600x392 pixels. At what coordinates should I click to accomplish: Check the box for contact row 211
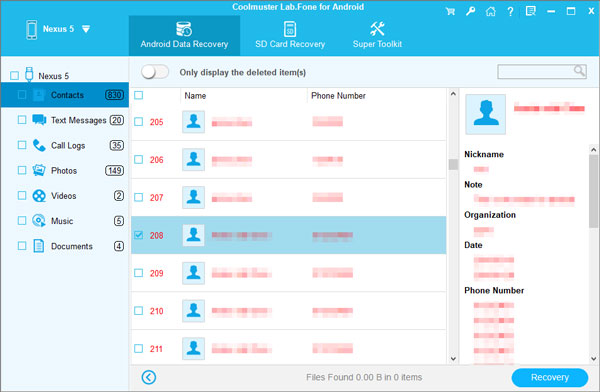point(139,348)
